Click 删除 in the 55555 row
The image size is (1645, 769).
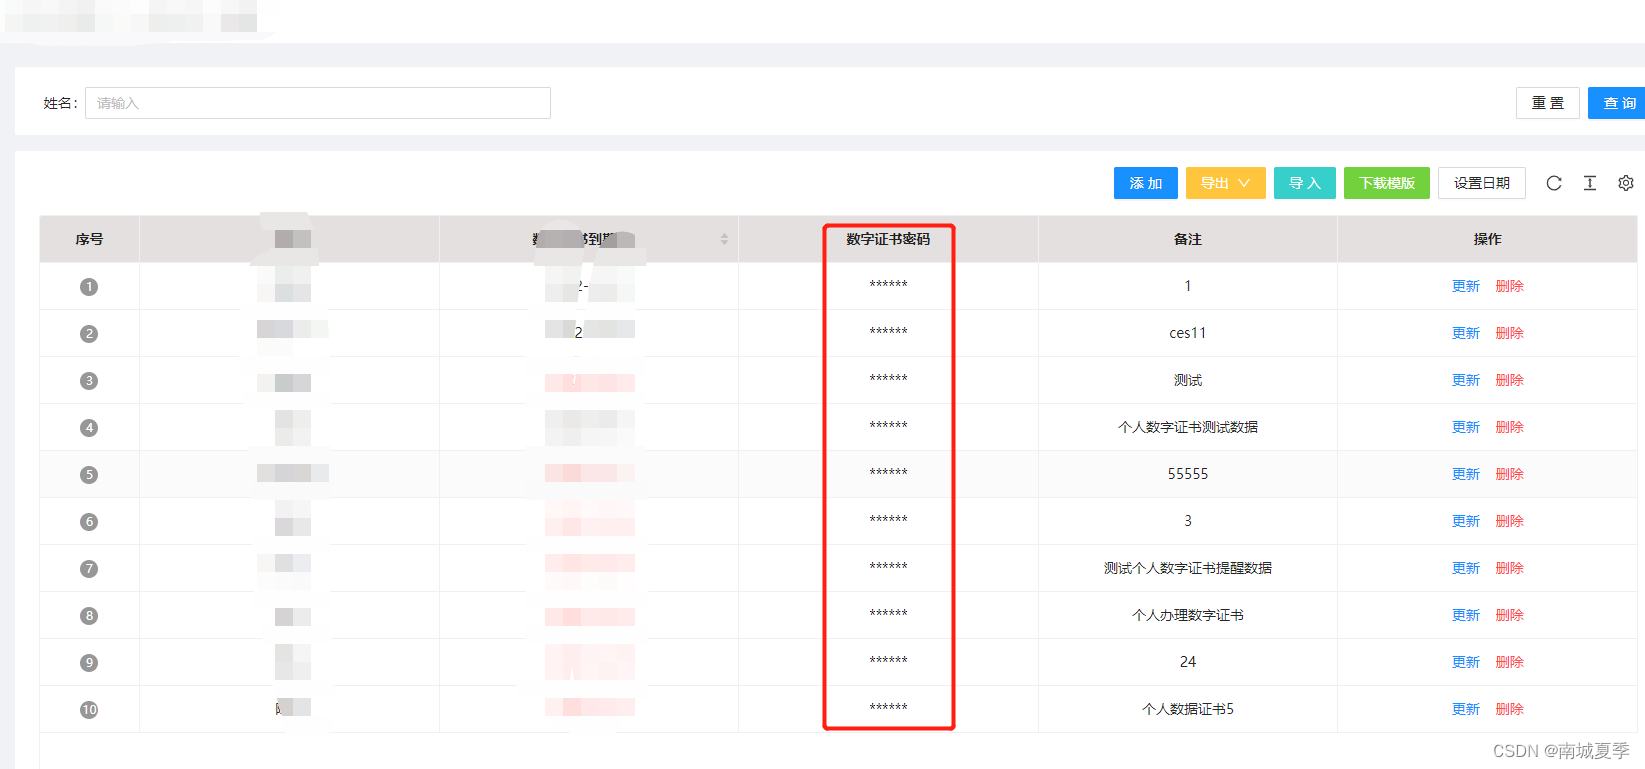click(1510, 474)
